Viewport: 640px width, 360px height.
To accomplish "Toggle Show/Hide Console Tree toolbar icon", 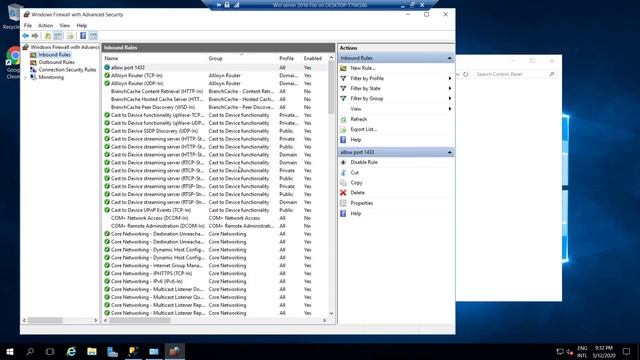I will [58, 36].
